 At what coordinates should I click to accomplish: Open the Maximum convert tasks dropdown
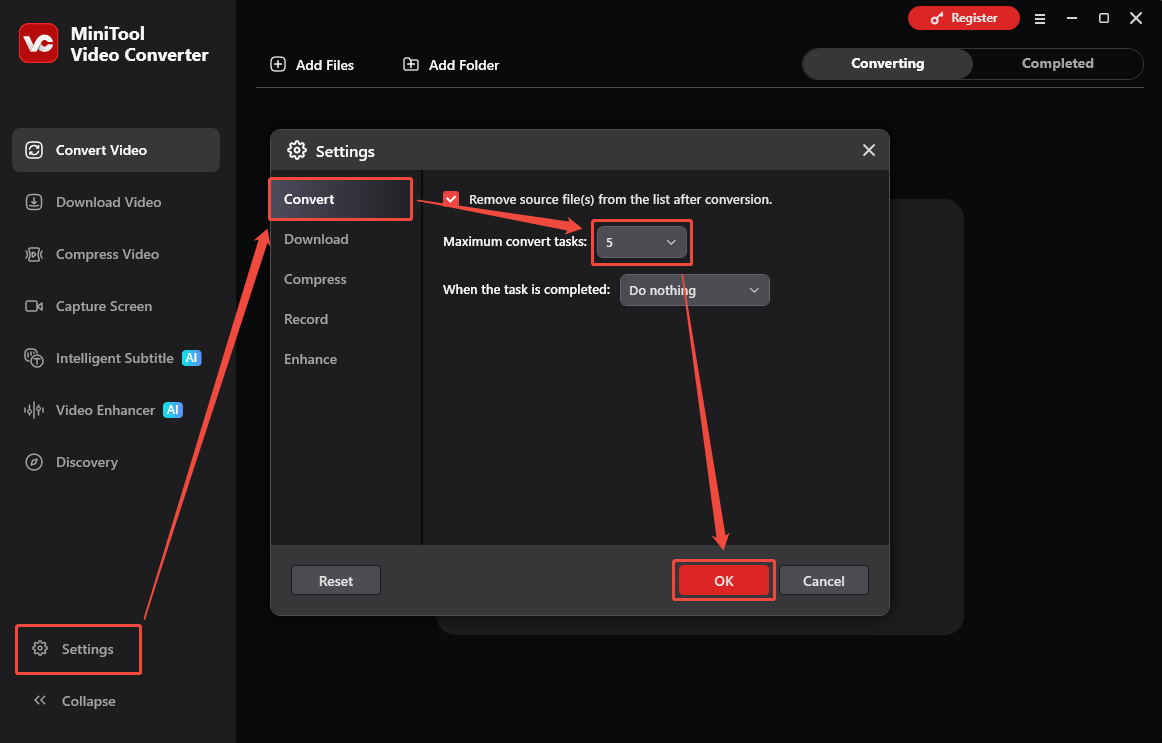coord(641,242)
